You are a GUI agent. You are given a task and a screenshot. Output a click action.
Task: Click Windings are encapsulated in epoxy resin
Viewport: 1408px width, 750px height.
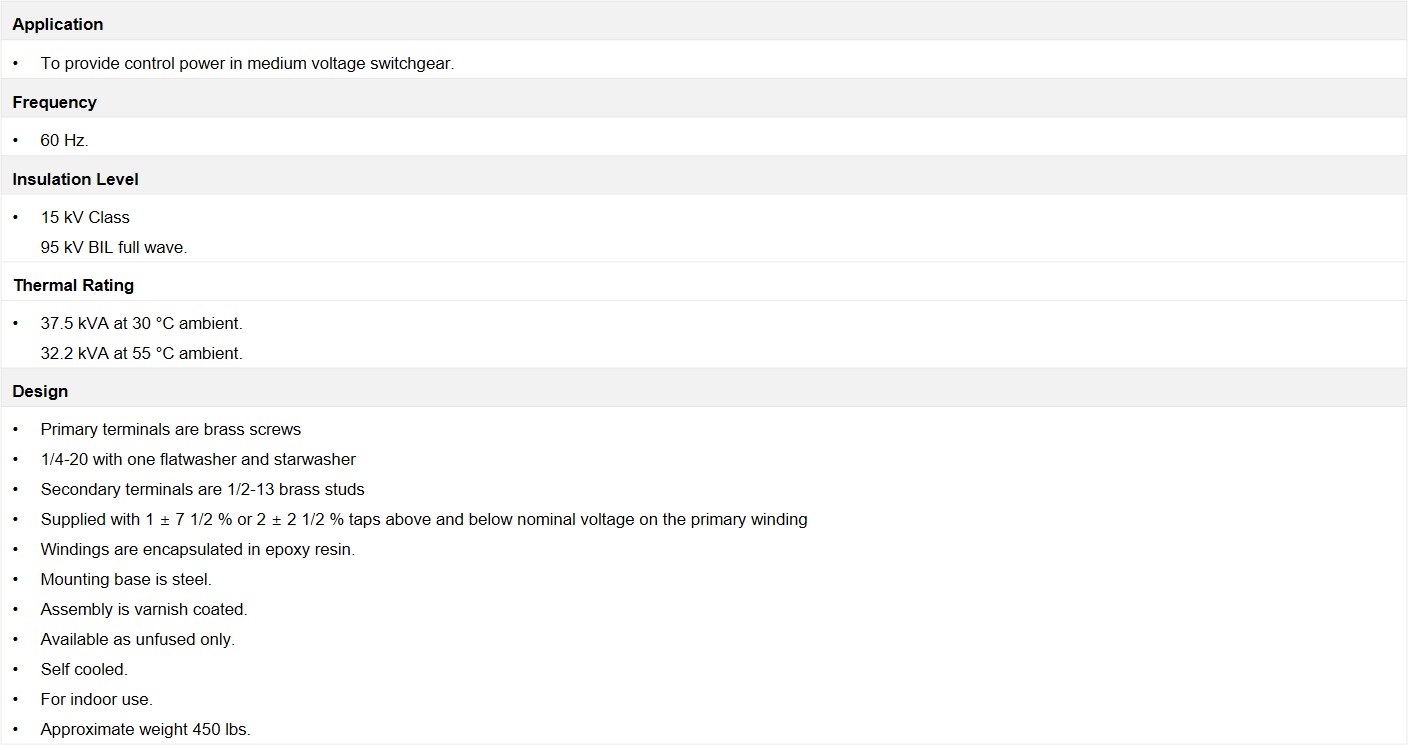198,550
